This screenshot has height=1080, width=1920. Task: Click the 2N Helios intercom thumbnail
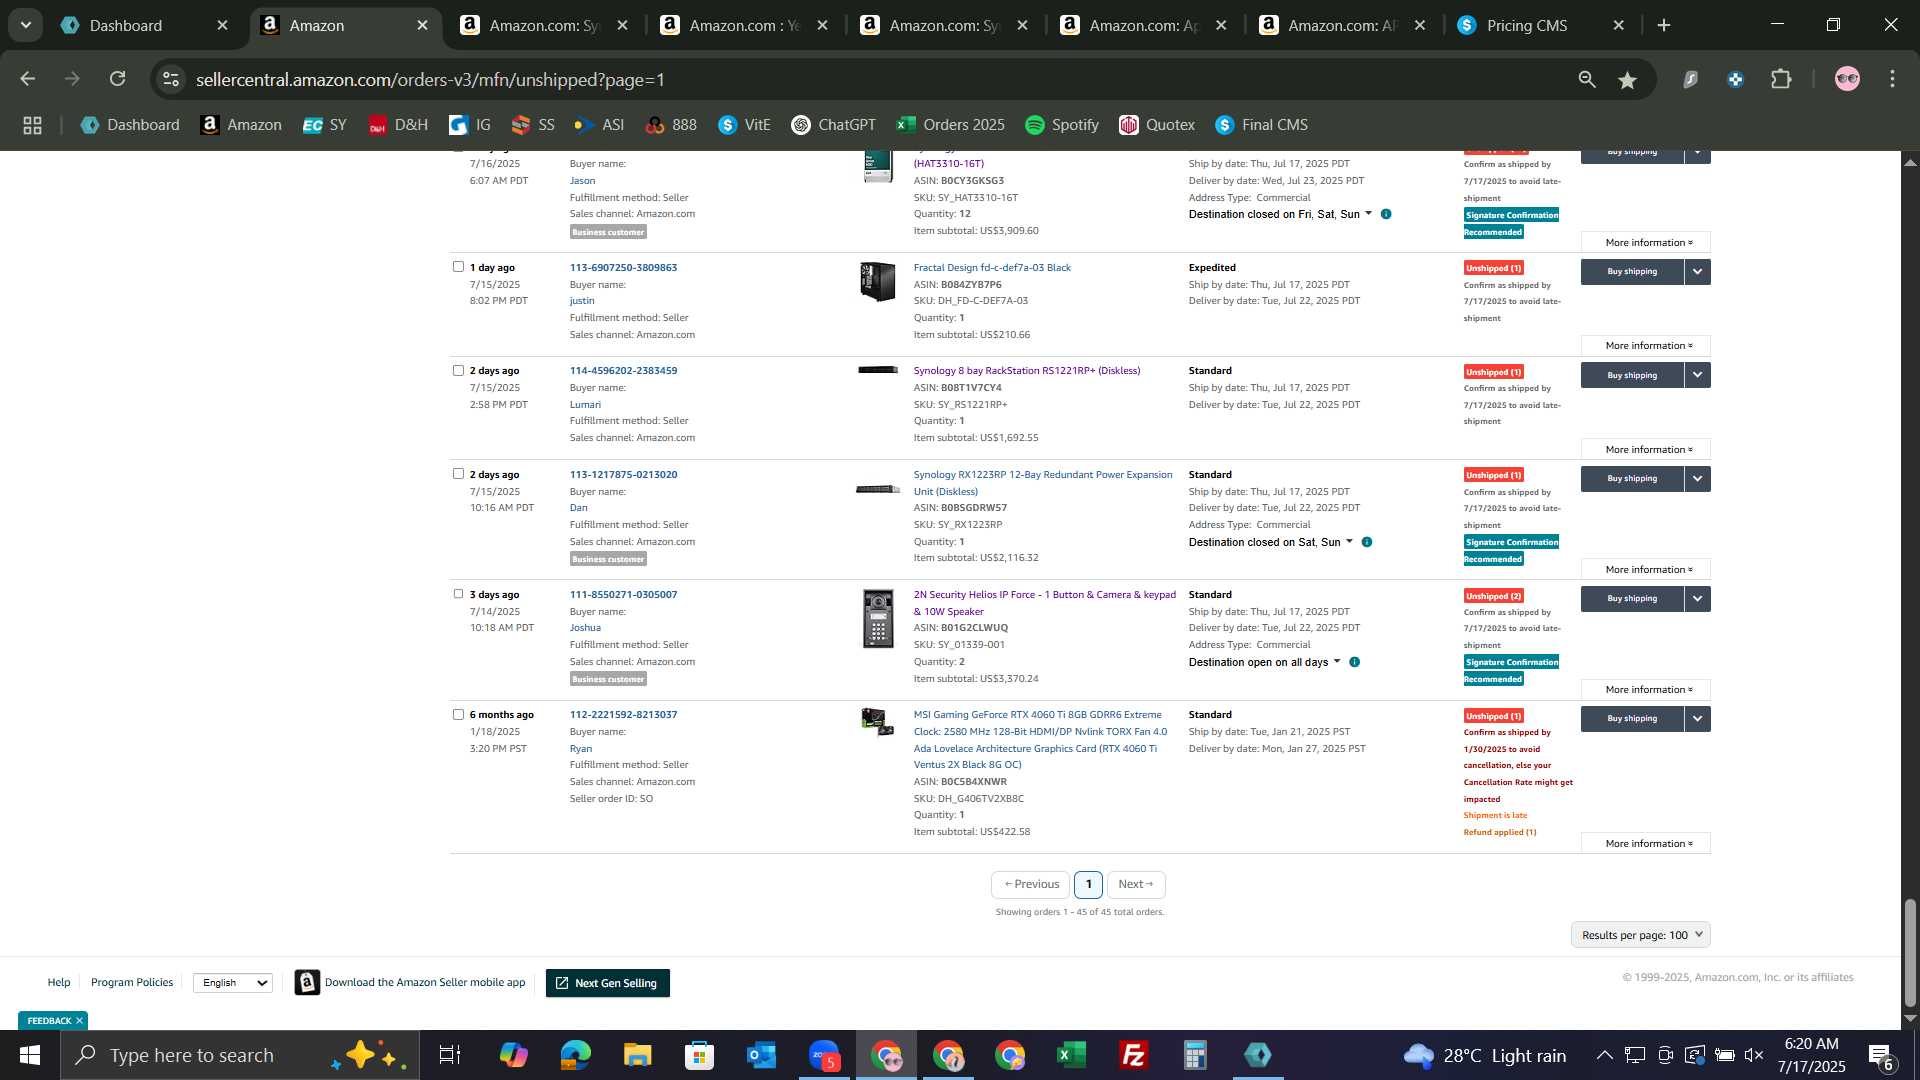(878, 618)
